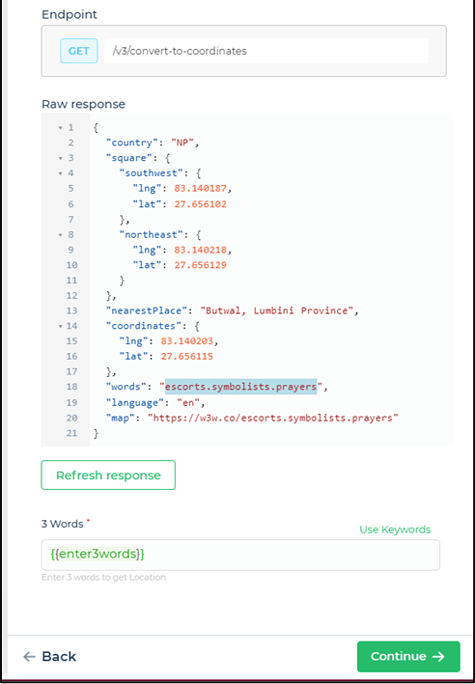Click the Use Keywords link
This screenshot has height=684, width=475.
[395, 530]
